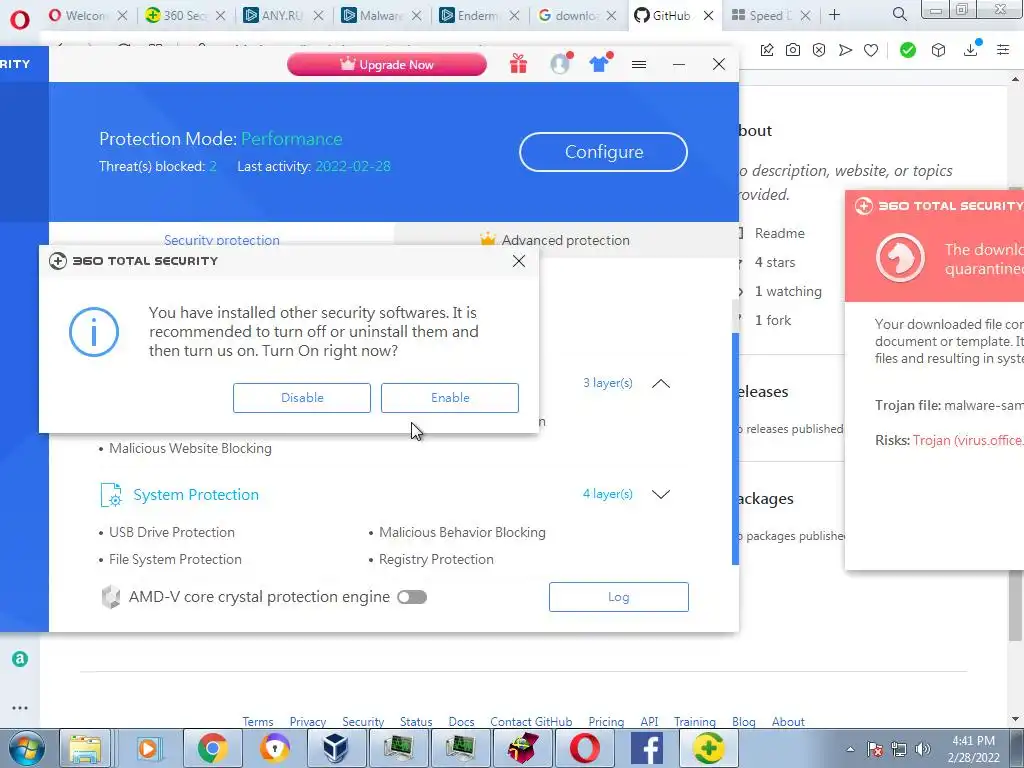Image resolution: width=1024 pixels, height=768 pixels.
Task: Click the Upgrade Now button
Action: [387, 64]
